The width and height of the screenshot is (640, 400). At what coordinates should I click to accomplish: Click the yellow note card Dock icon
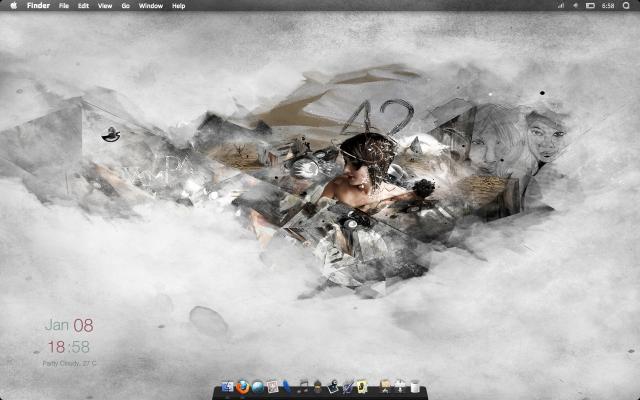point(362,387)
